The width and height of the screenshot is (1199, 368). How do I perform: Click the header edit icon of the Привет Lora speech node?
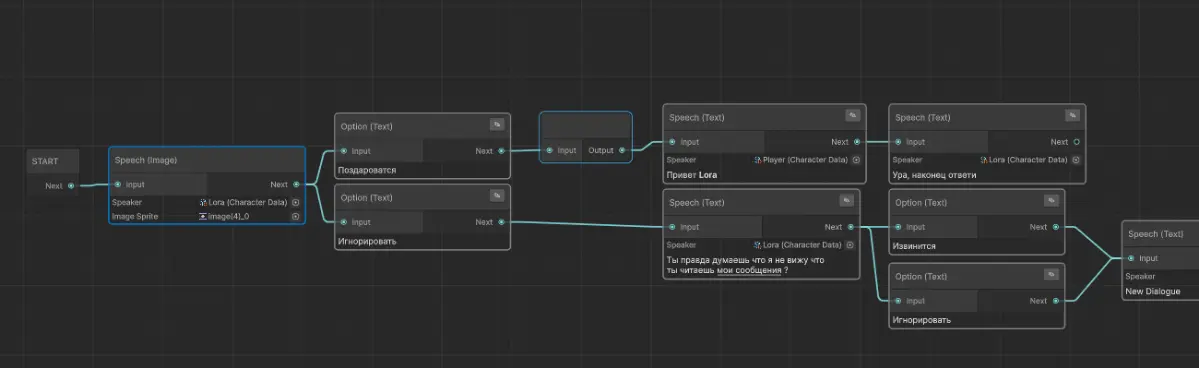point(853,115)
